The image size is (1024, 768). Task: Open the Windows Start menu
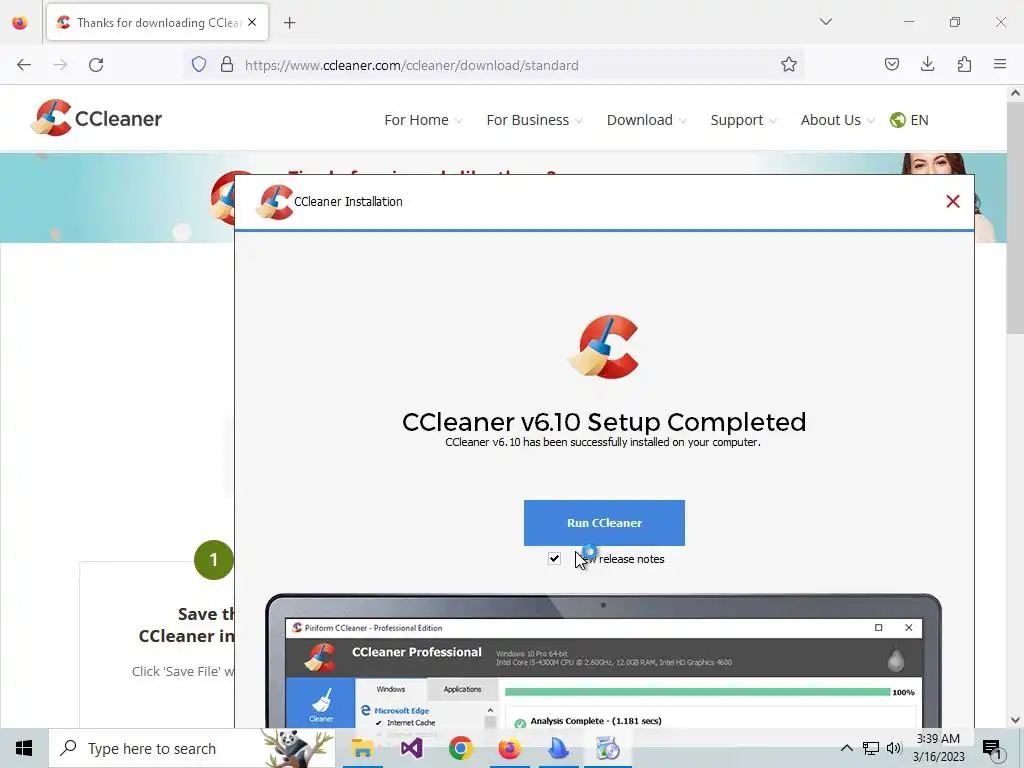click(x=24, y=748)
